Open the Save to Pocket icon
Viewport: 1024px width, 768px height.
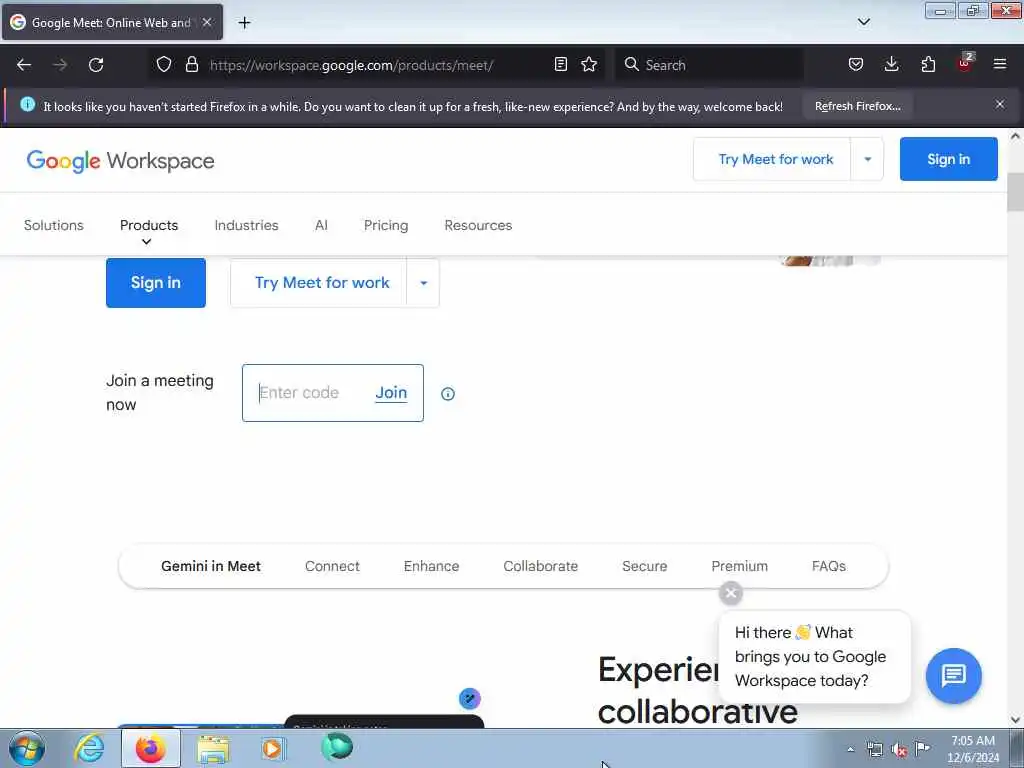(x=856, y=64)
